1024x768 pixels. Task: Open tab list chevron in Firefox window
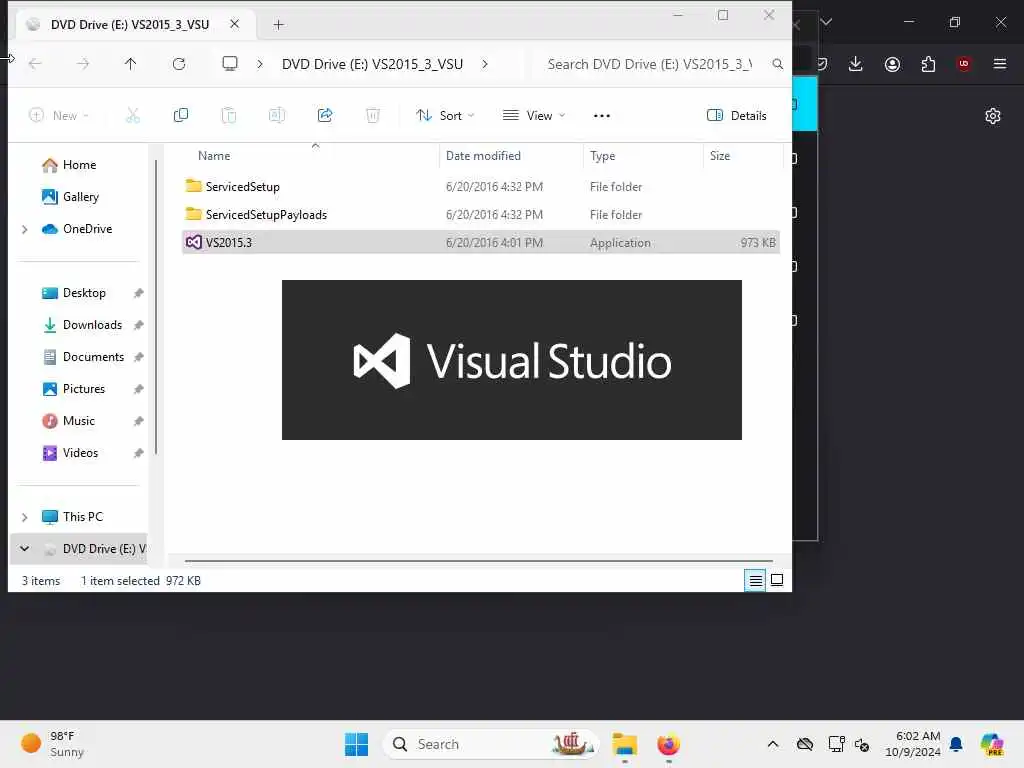(826, 22)
